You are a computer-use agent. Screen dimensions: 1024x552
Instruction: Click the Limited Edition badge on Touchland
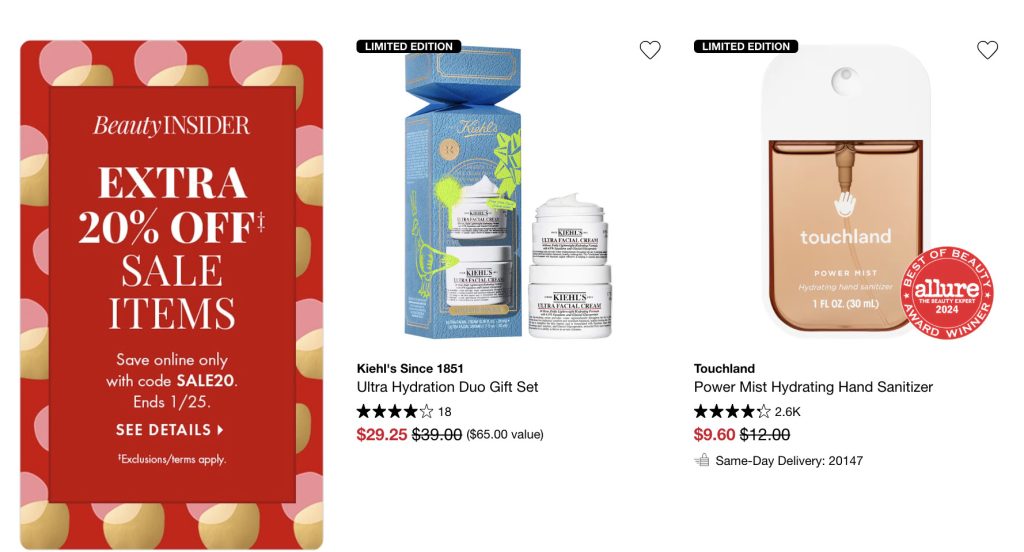pyautogui.click(x=746, y=46)
